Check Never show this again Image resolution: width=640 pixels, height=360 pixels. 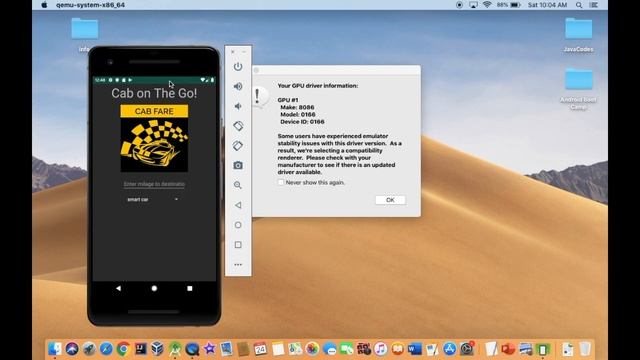click(x=281, y=182)
